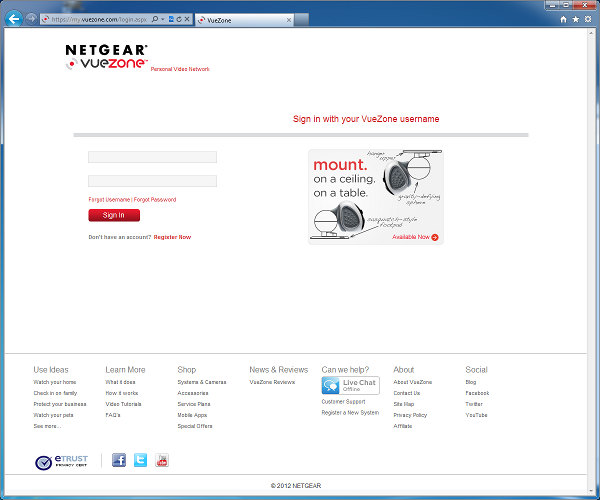Click the page scrollbar up arrow

[591, 33]
